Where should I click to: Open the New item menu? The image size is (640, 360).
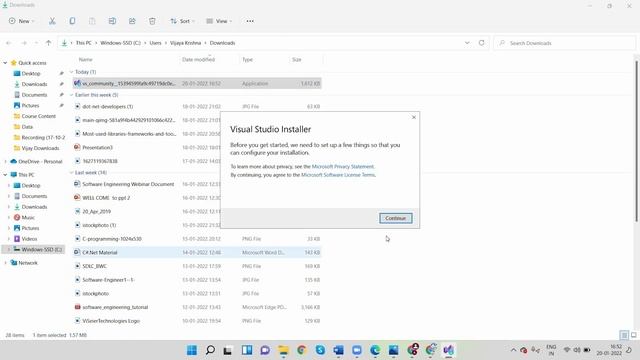point(21,21)
